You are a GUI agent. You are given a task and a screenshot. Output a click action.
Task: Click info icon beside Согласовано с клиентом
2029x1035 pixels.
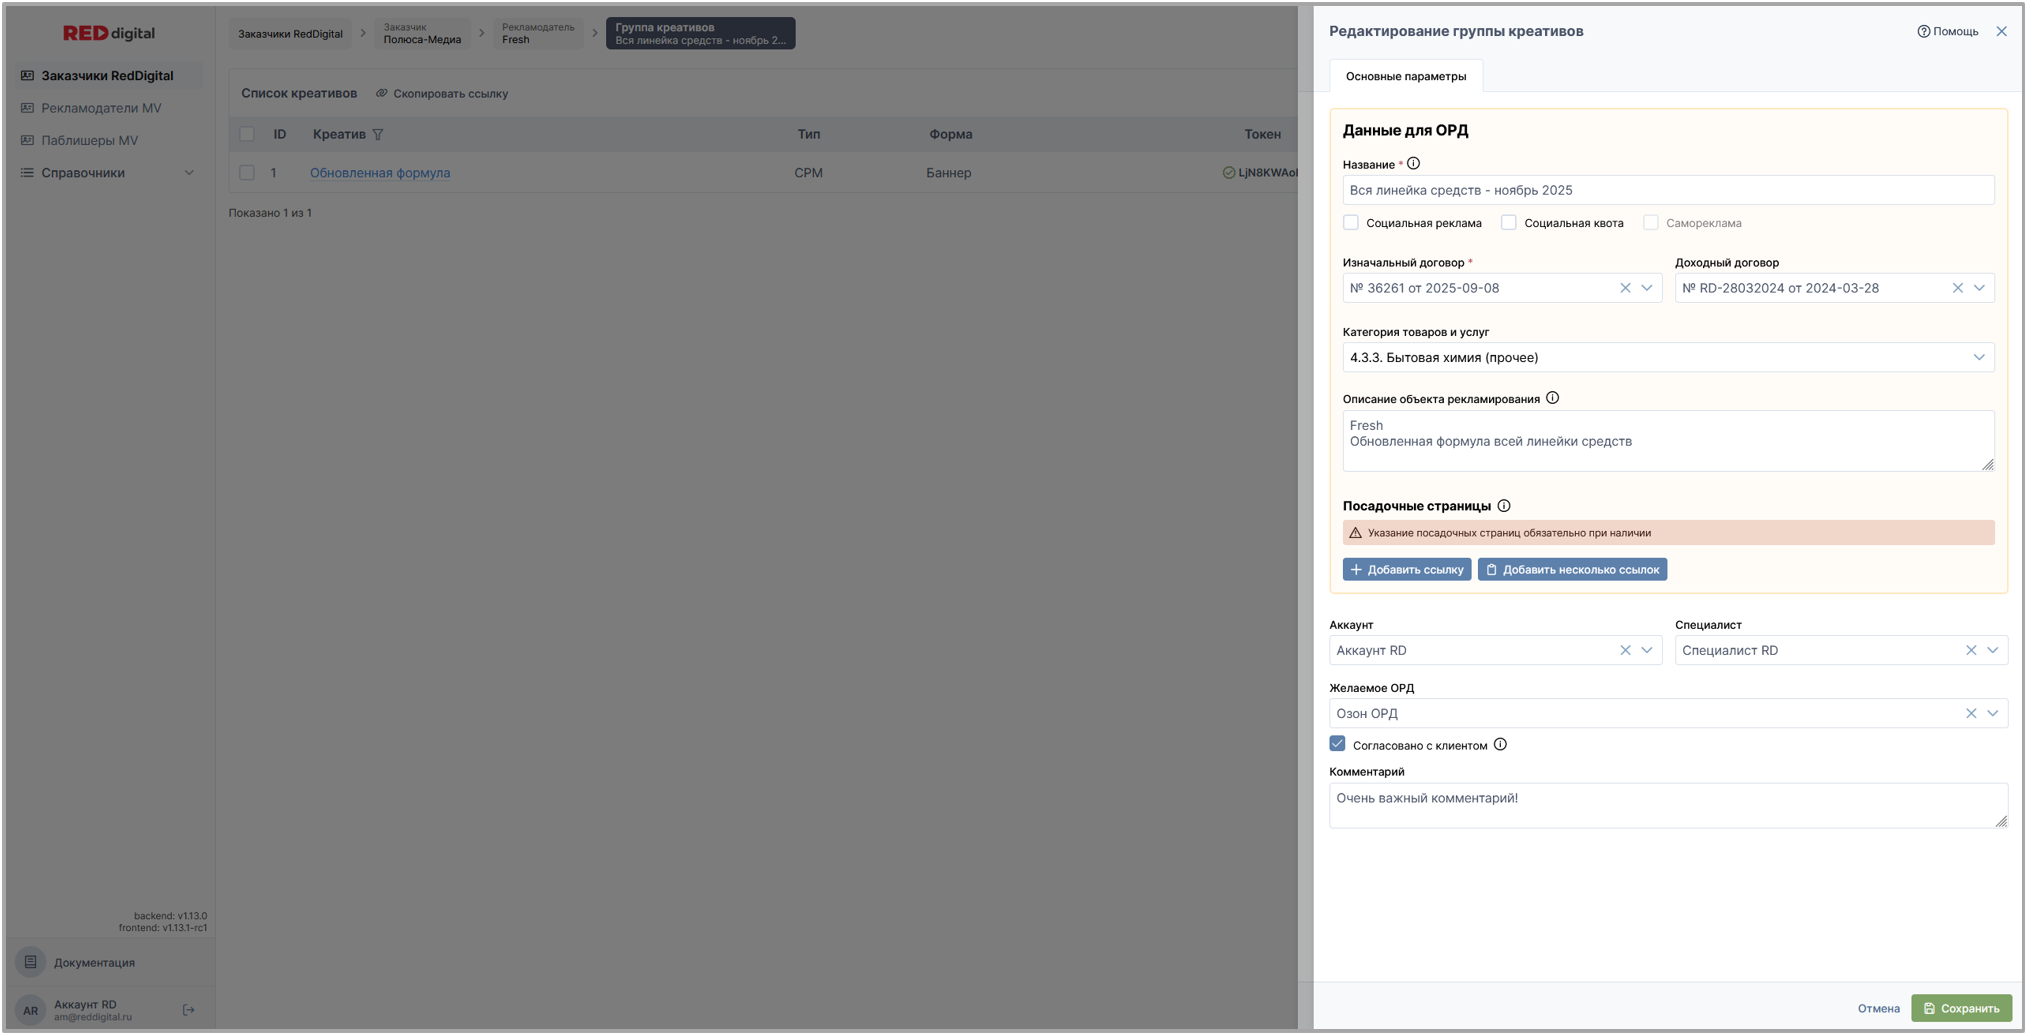1499,745
